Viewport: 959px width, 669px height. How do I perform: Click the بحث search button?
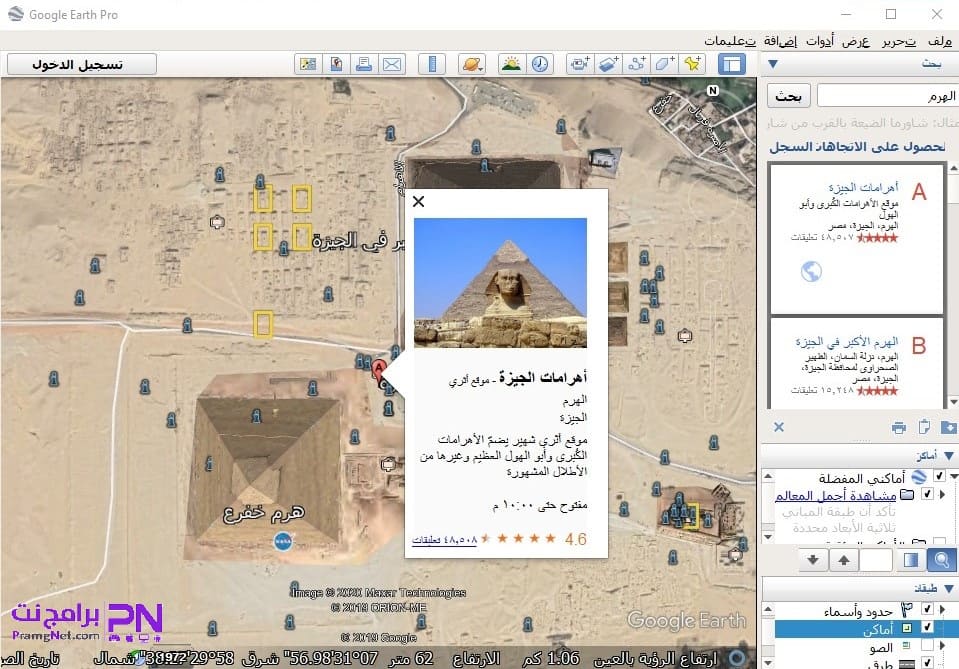[x=788, y=96]
